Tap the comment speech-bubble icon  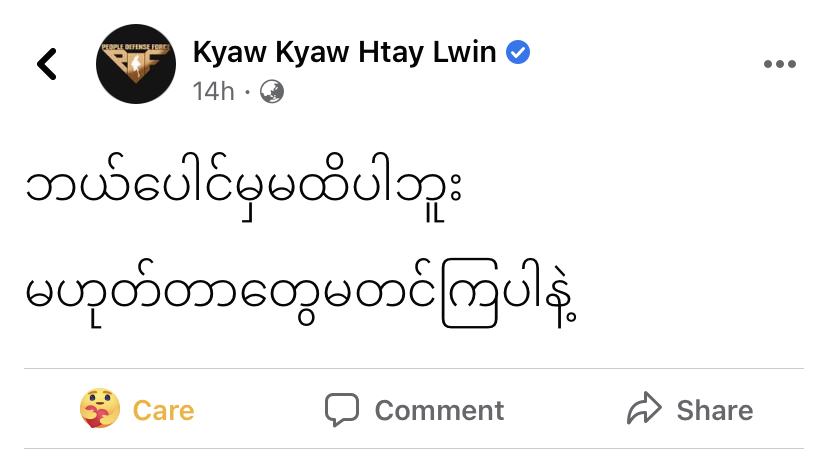(x=342, y=409)
